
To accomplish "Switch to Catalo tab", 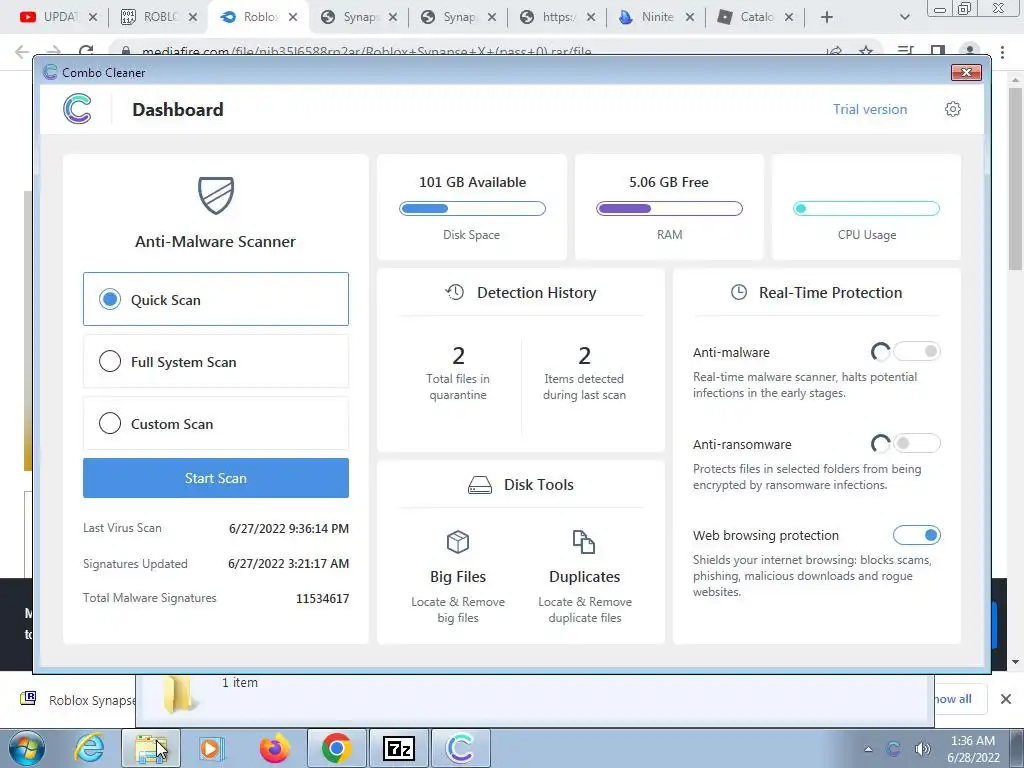I will pos(756,17).
